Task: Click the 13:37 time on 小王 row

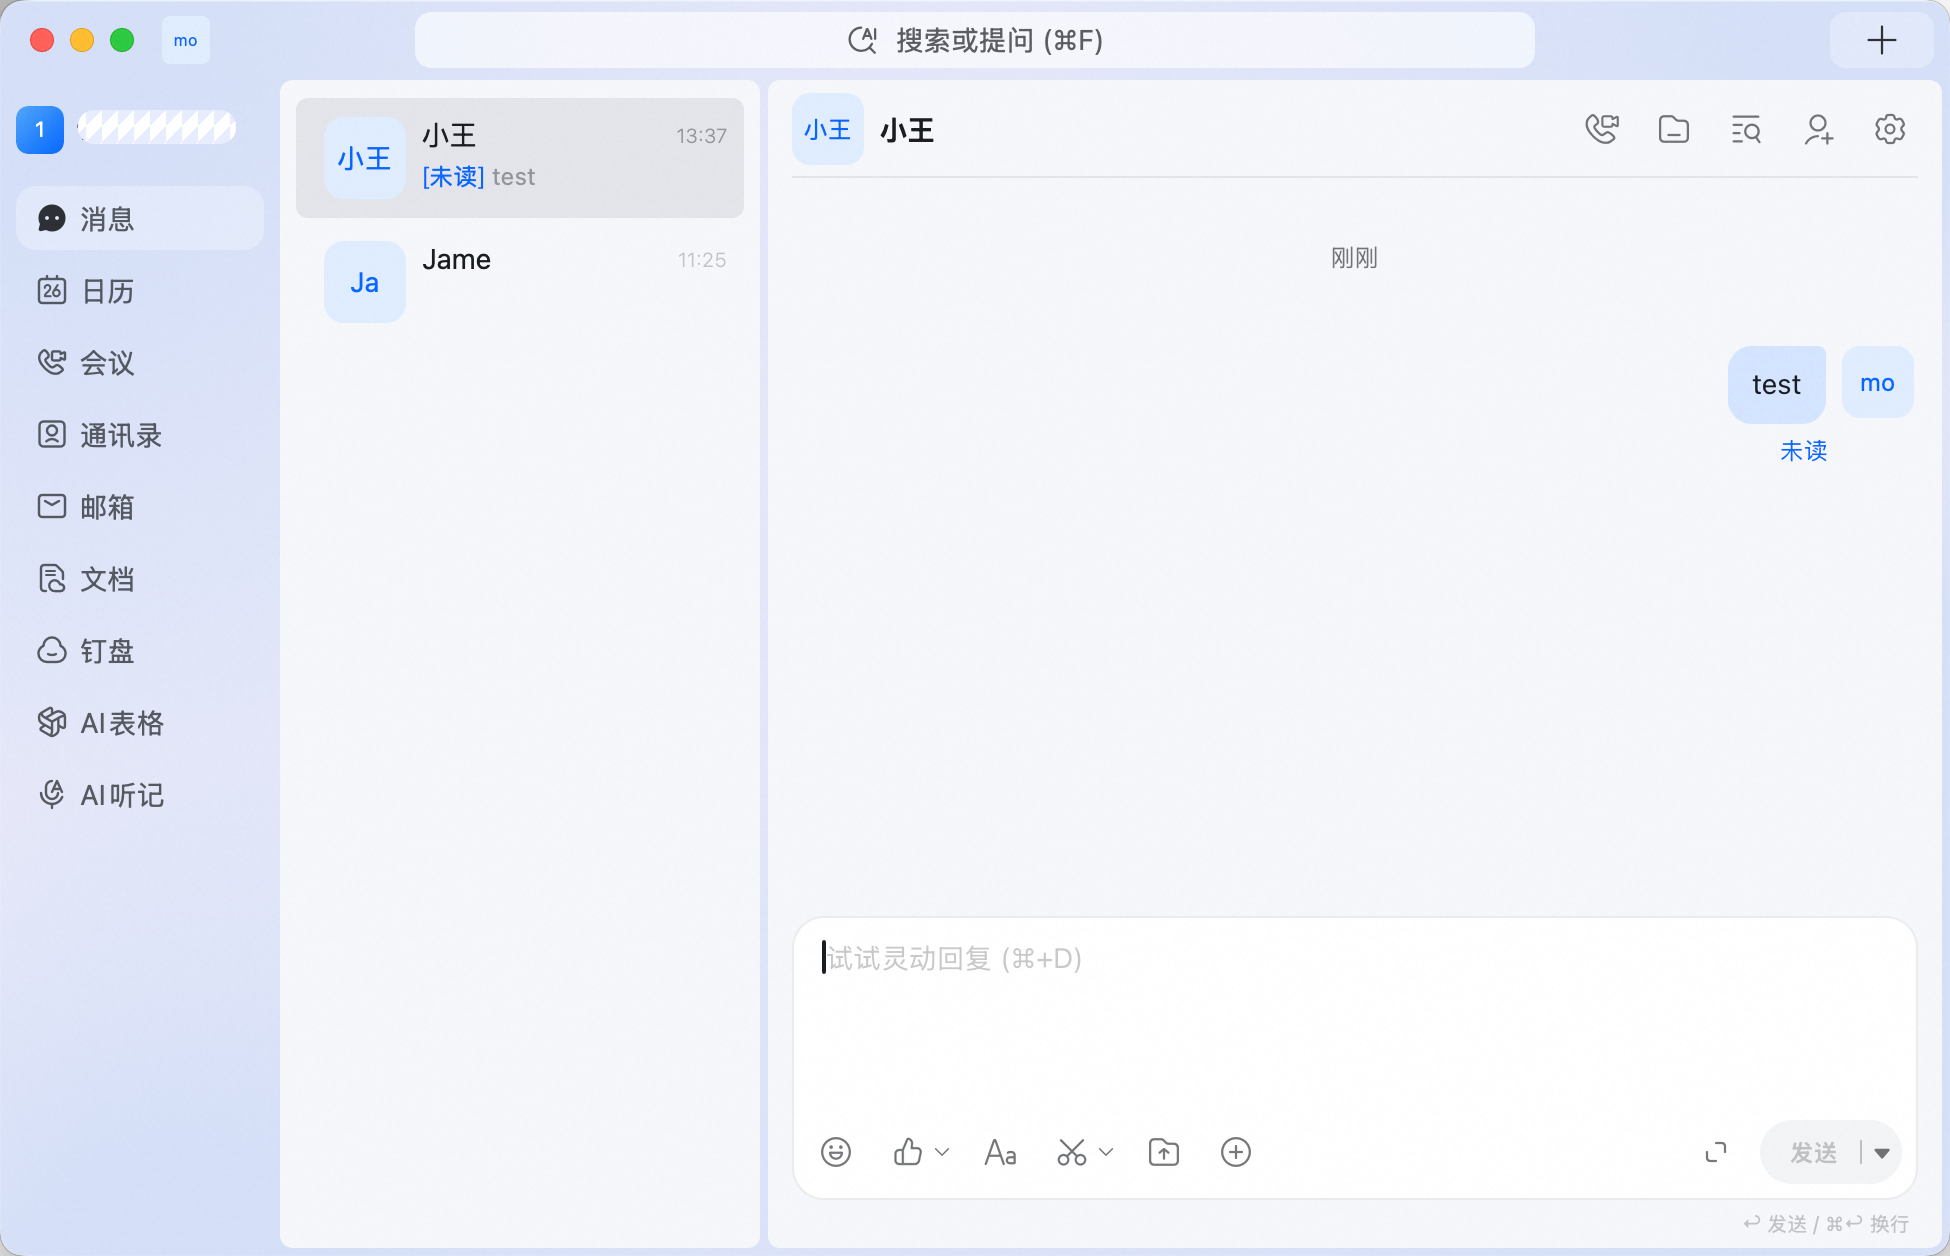Action: pyautogui.click(x=701, y=136)
